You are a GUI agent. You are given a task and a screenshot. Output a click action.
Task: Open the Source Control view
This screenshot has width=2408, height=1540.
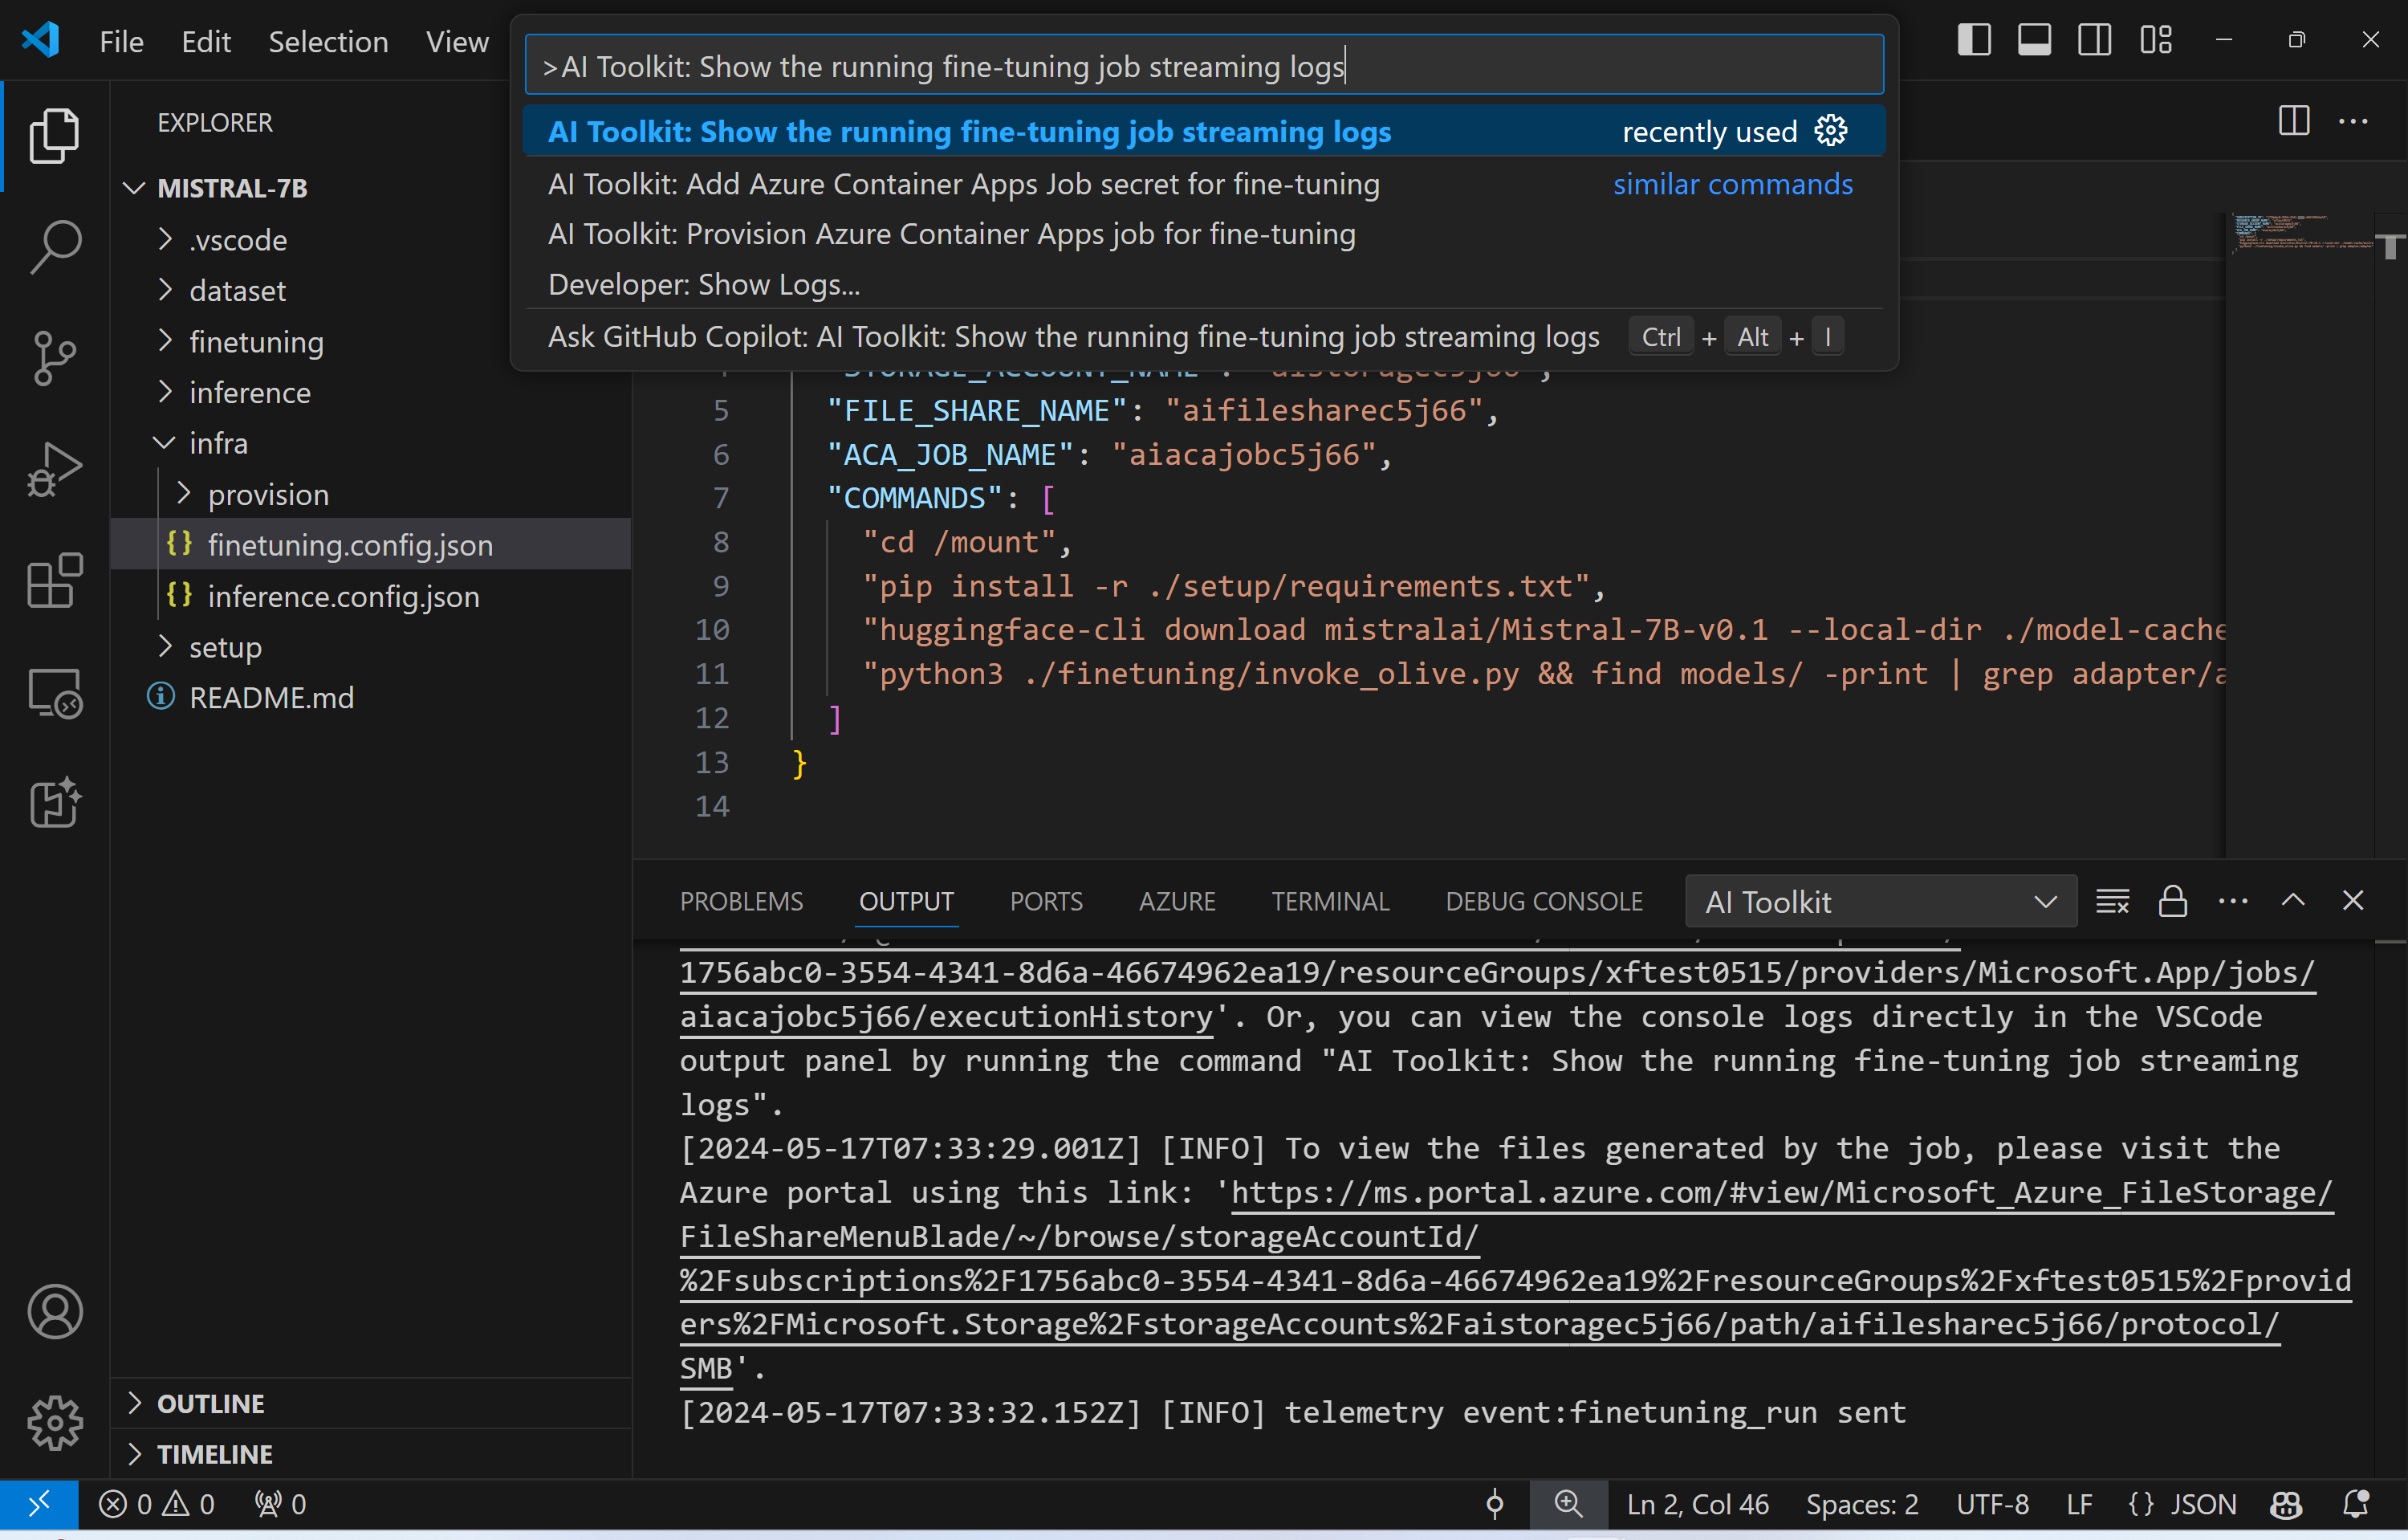(x=54, y=358)
